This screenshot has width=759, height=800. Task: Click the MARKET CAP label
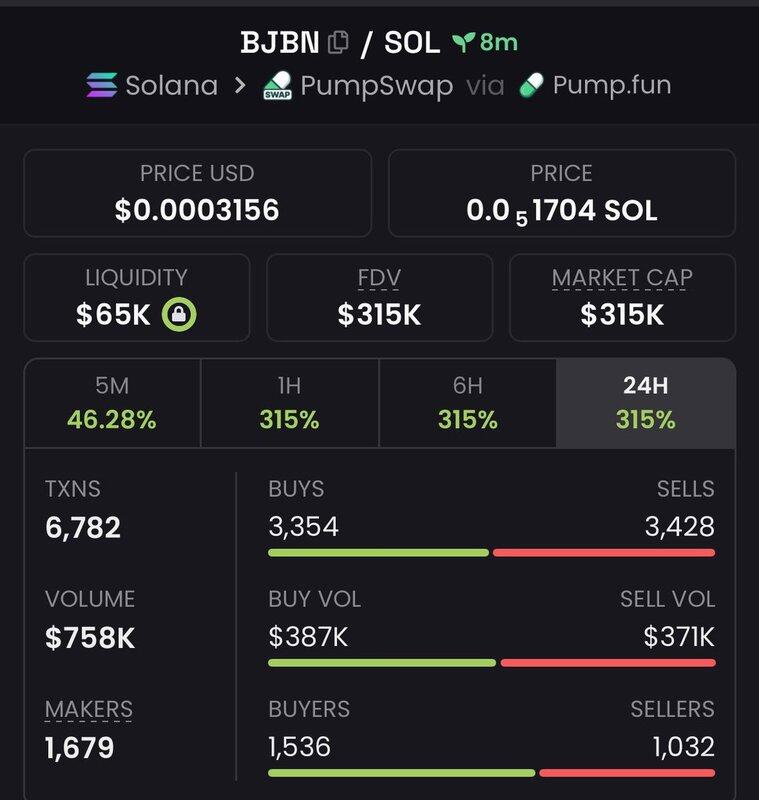622,277
